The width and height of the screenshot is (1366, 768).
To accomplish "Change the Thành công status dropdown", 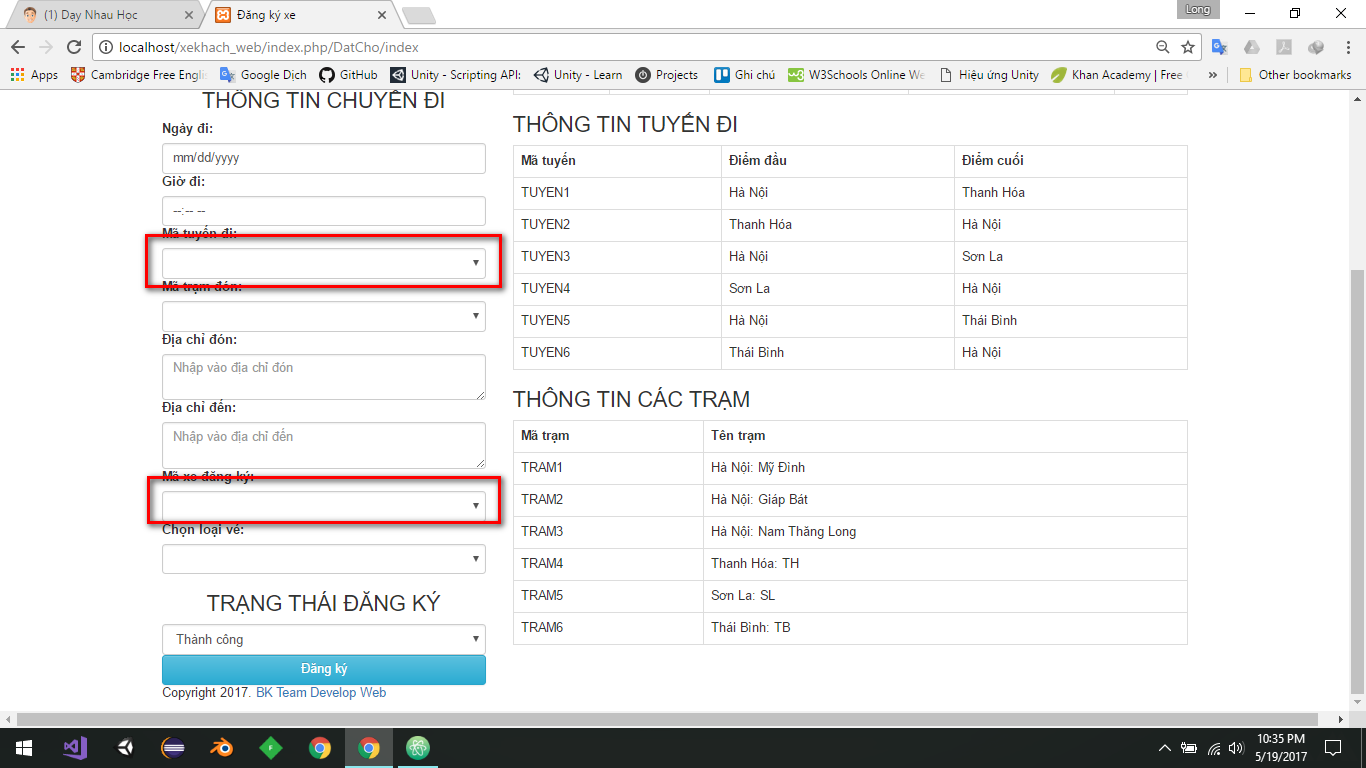I will [x=323, y=639].
